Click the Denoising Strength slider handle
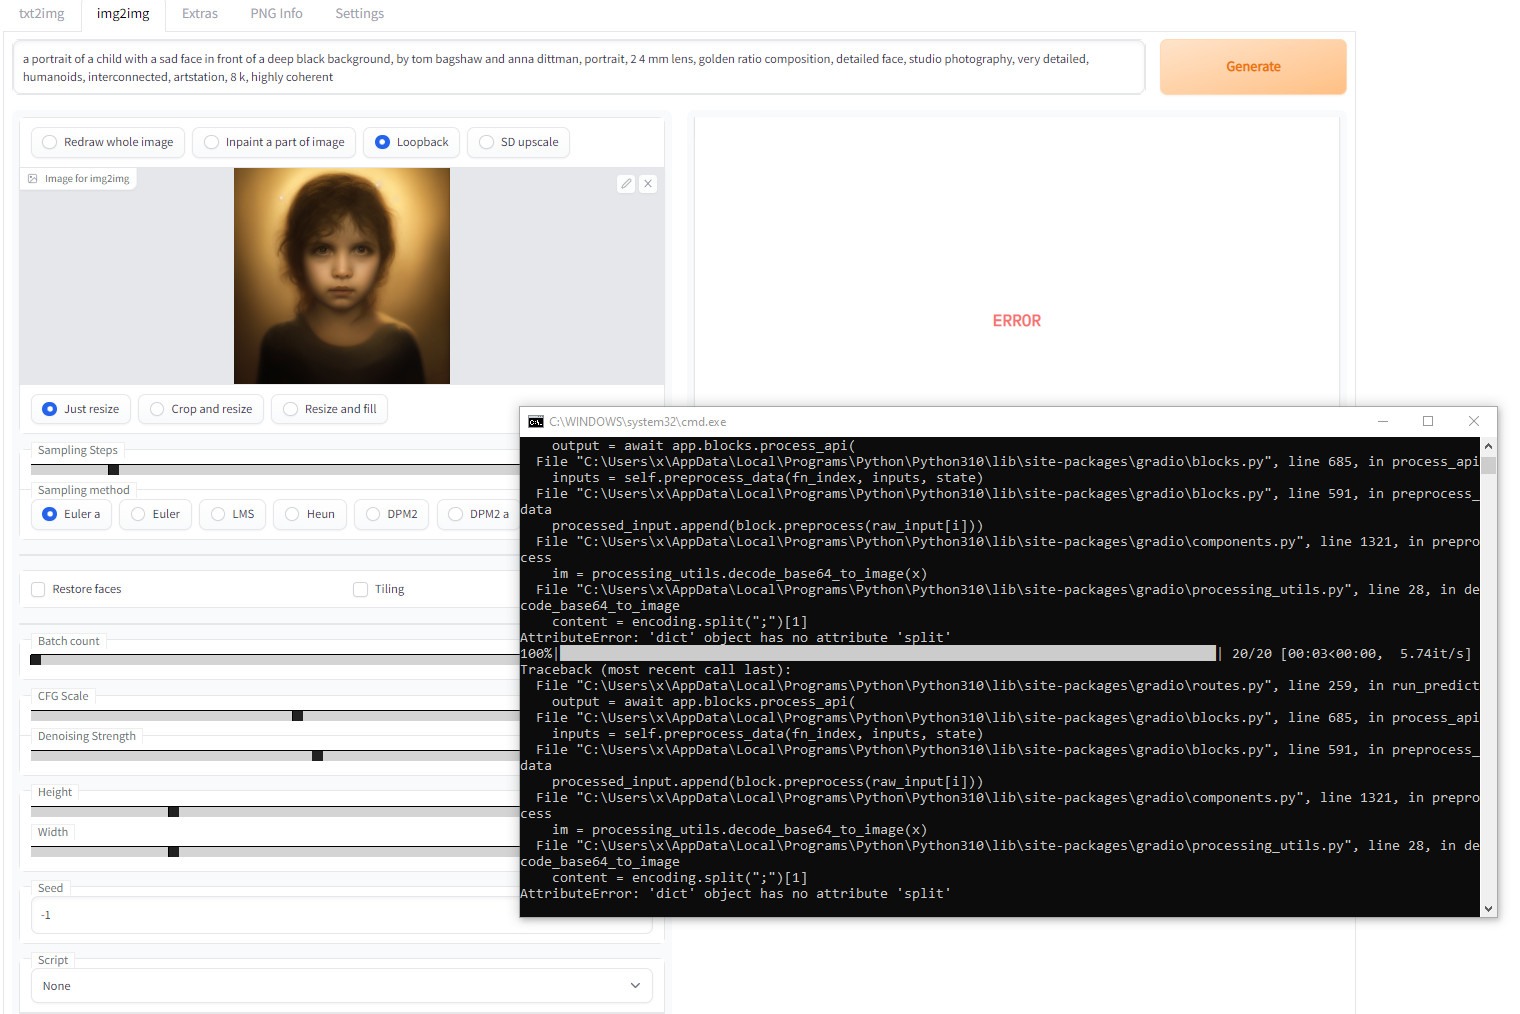Viewport: 1520px width, 1014px height. click(317, 755)
